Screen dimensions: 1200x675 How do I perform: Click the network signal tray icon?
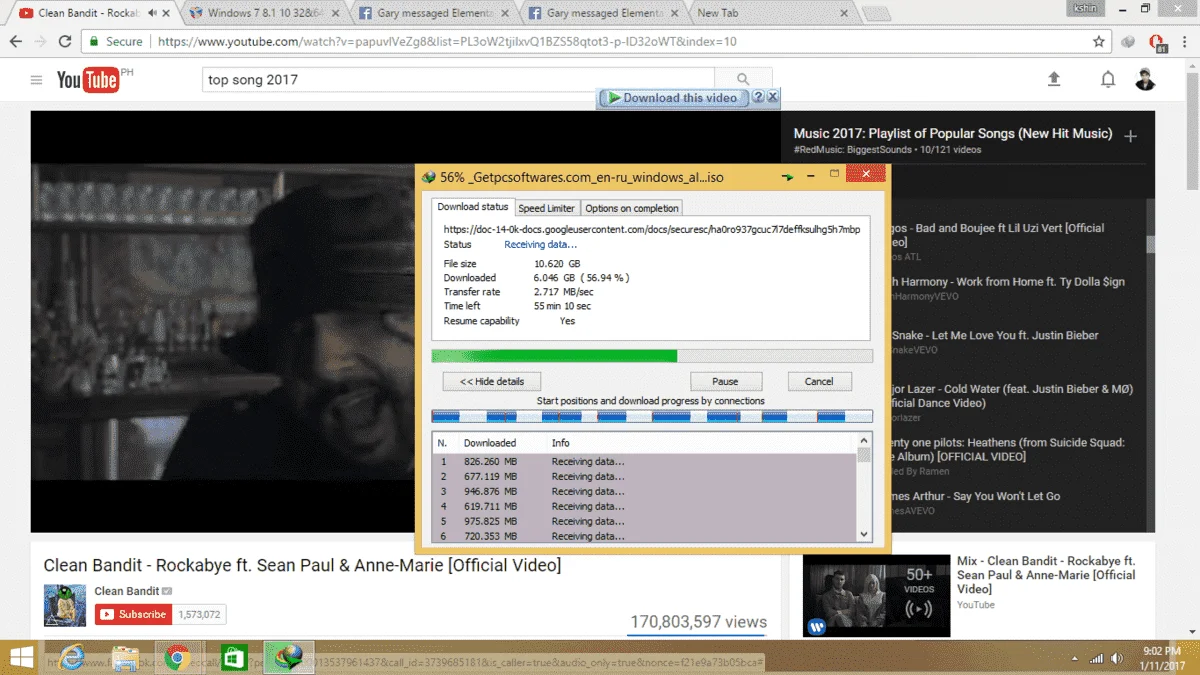tap(1097, 658)
